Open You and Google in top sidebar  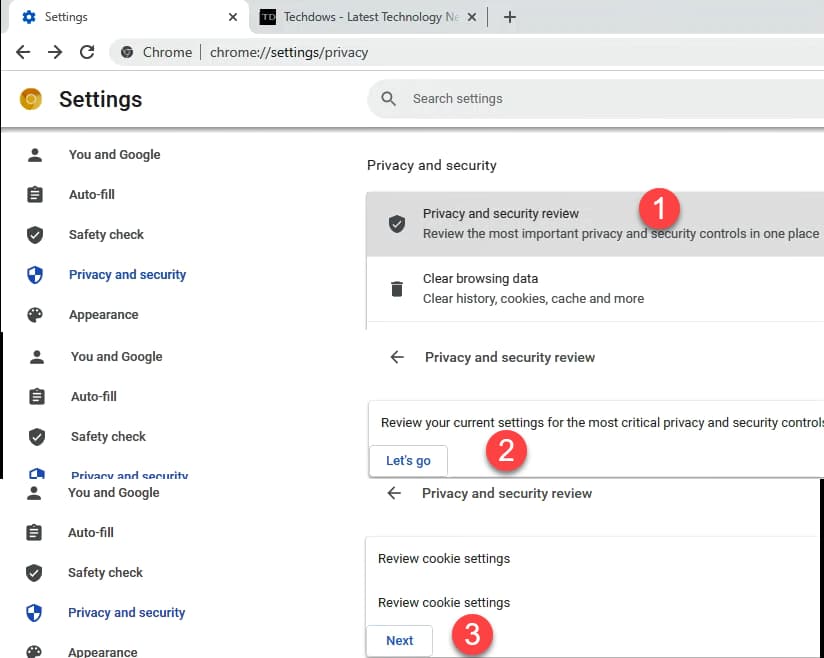(x=115, y=155)
